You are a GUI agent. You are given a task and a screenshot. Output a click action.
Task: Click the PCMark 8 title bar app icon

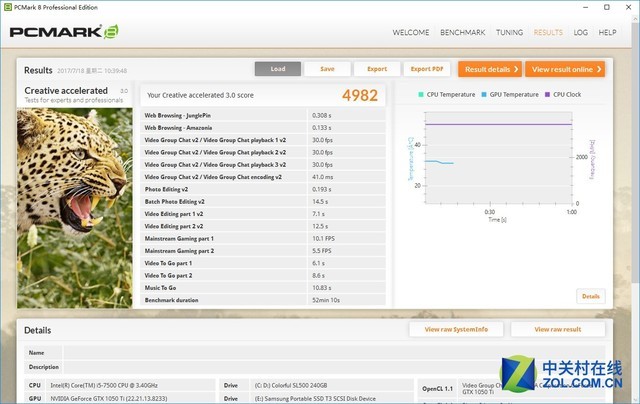[x=7, y=7]
